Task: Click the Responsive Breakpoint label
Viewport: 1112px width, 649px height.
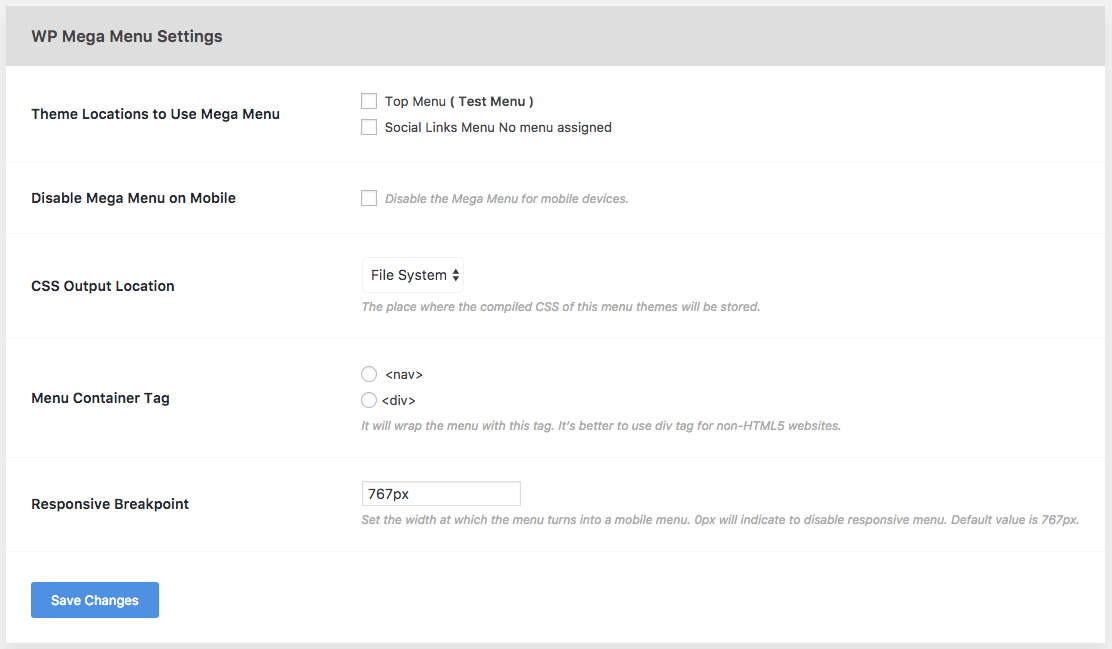Action: [110, 504]
